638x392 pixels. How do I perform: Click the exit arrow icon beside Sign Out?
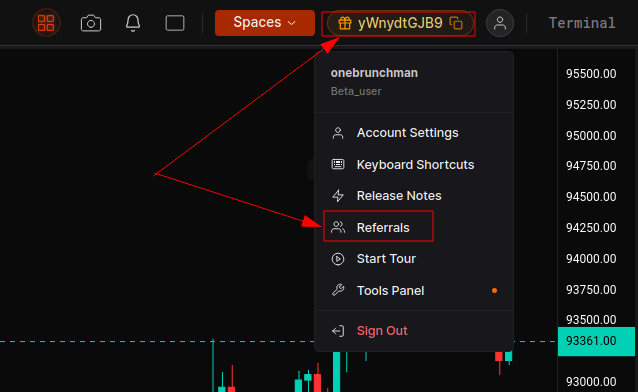point(338,331)
